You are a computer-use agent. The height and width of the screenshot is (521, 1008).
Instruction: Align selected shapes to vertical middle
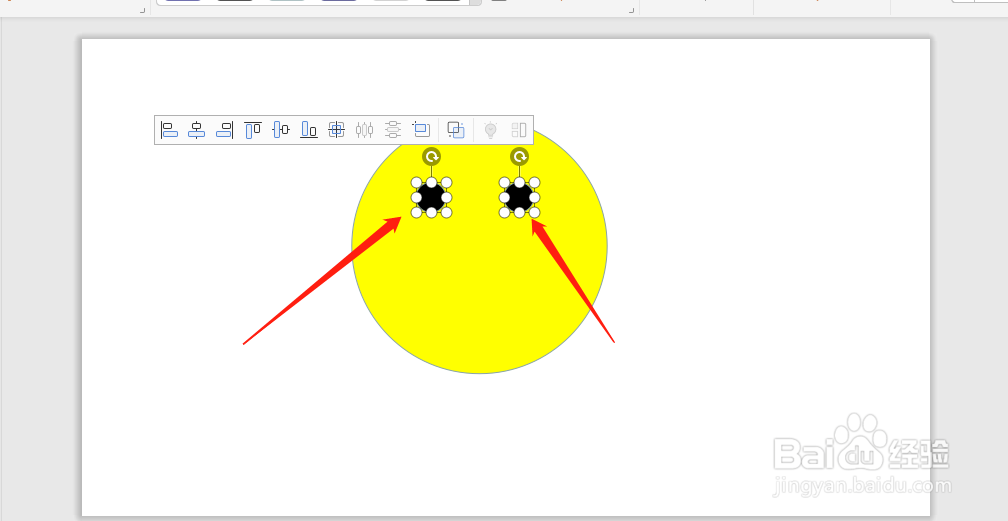point(281,130)
